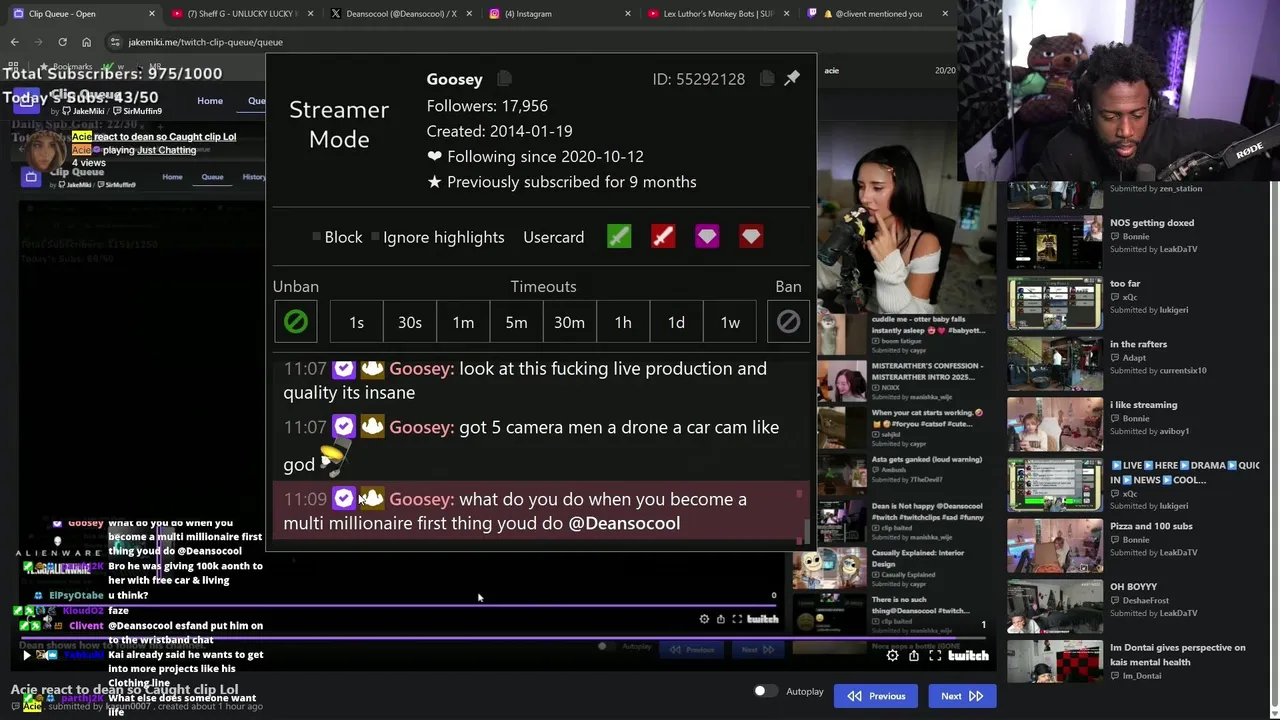Toggle fullscreen in inner nested player

737,619
